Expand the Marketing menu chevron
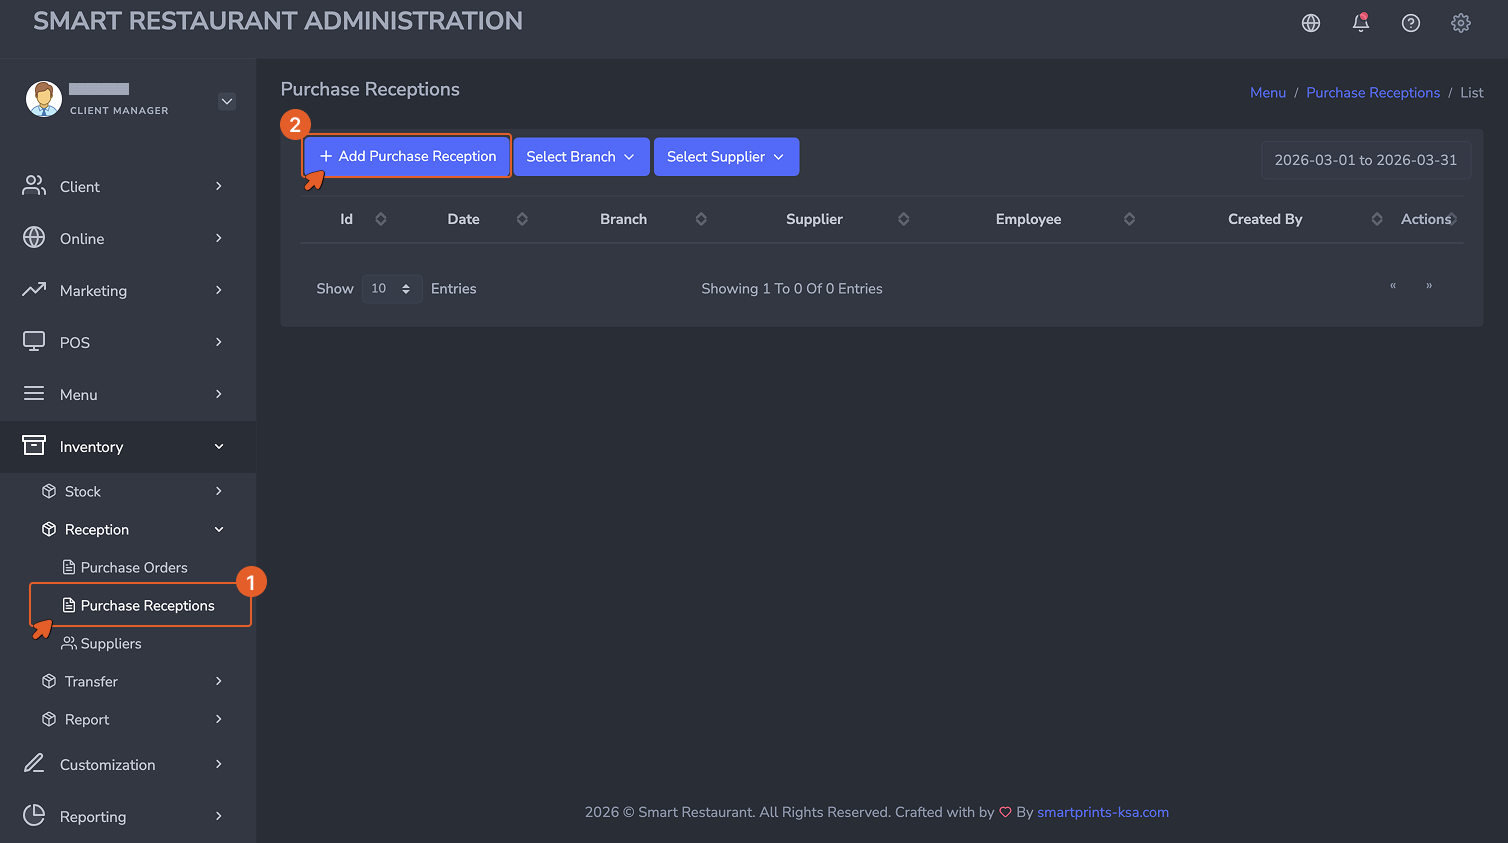 [x=219, y=290]
